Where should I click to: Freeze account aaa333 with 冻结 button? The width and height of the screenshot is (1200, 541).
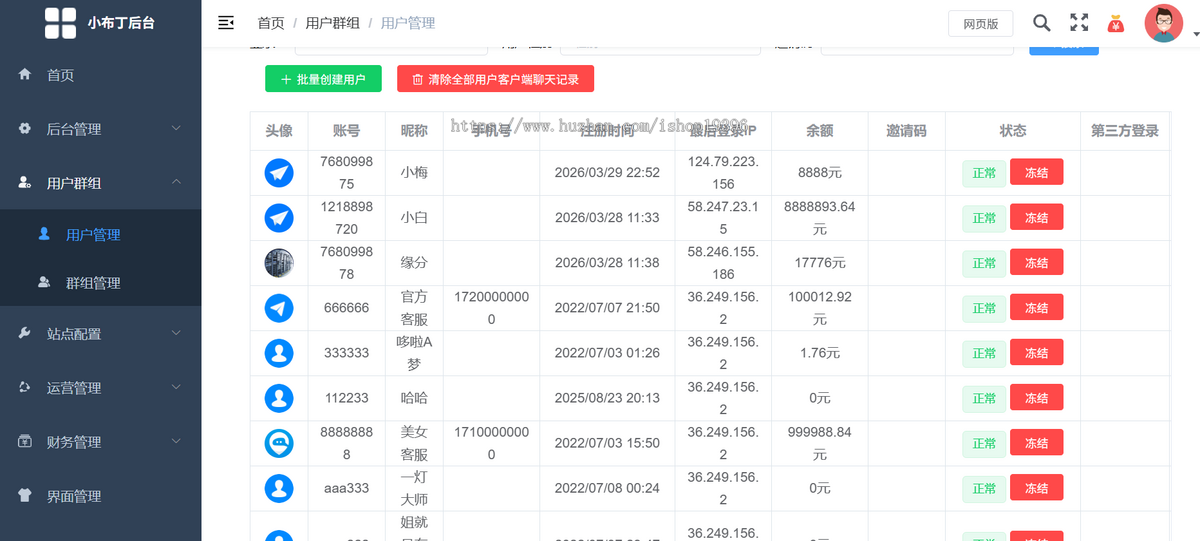pyautogui.click(x=1036, y=488)
